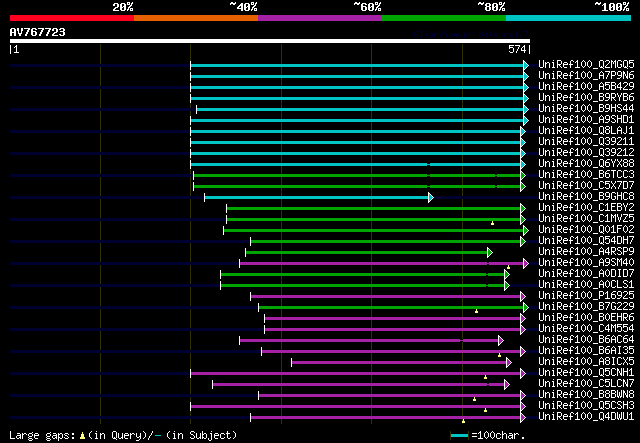Click the yellow gap marker under B7G229 bar
Screen dimensions: 640x443
[476, 311]
